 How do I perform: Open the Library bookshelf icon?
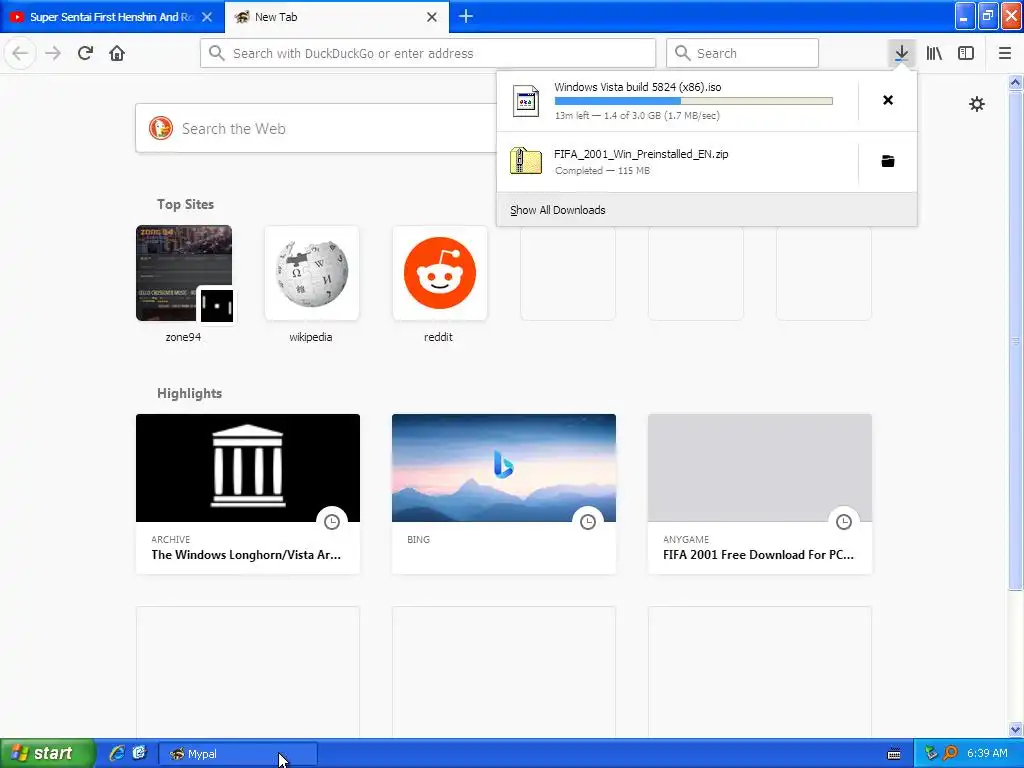(x=934, y=53)
